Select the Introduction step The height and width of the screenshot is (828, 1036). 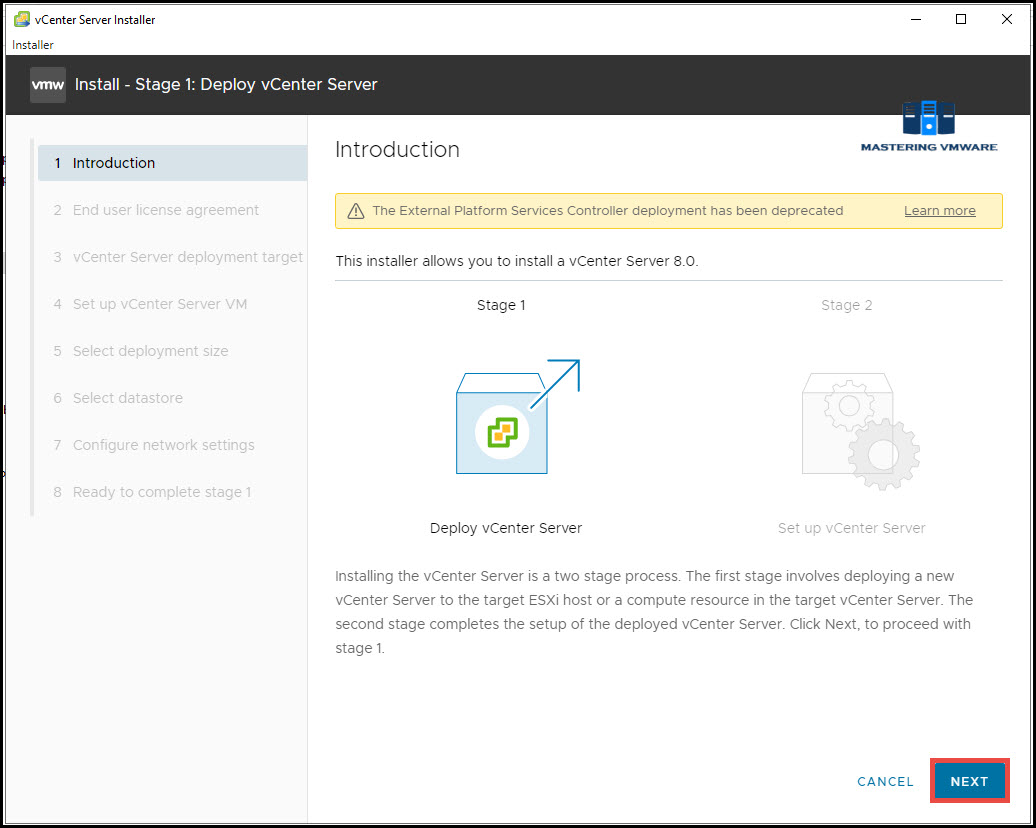pos(172,163)
